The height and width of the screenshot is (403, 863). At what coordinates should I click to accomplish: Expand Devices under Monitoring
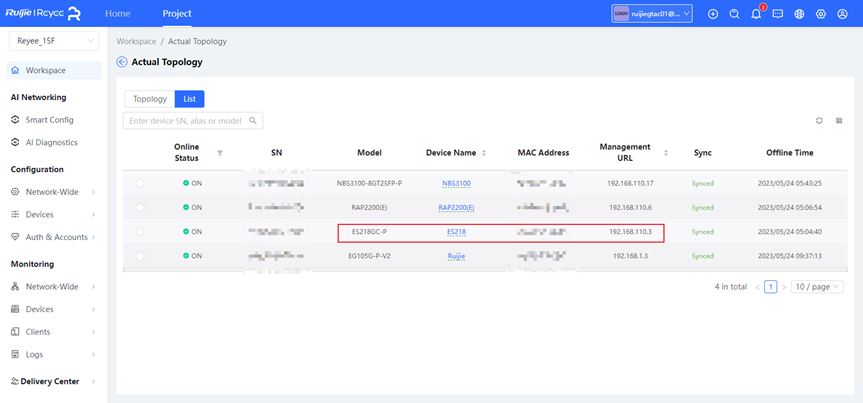94,309
